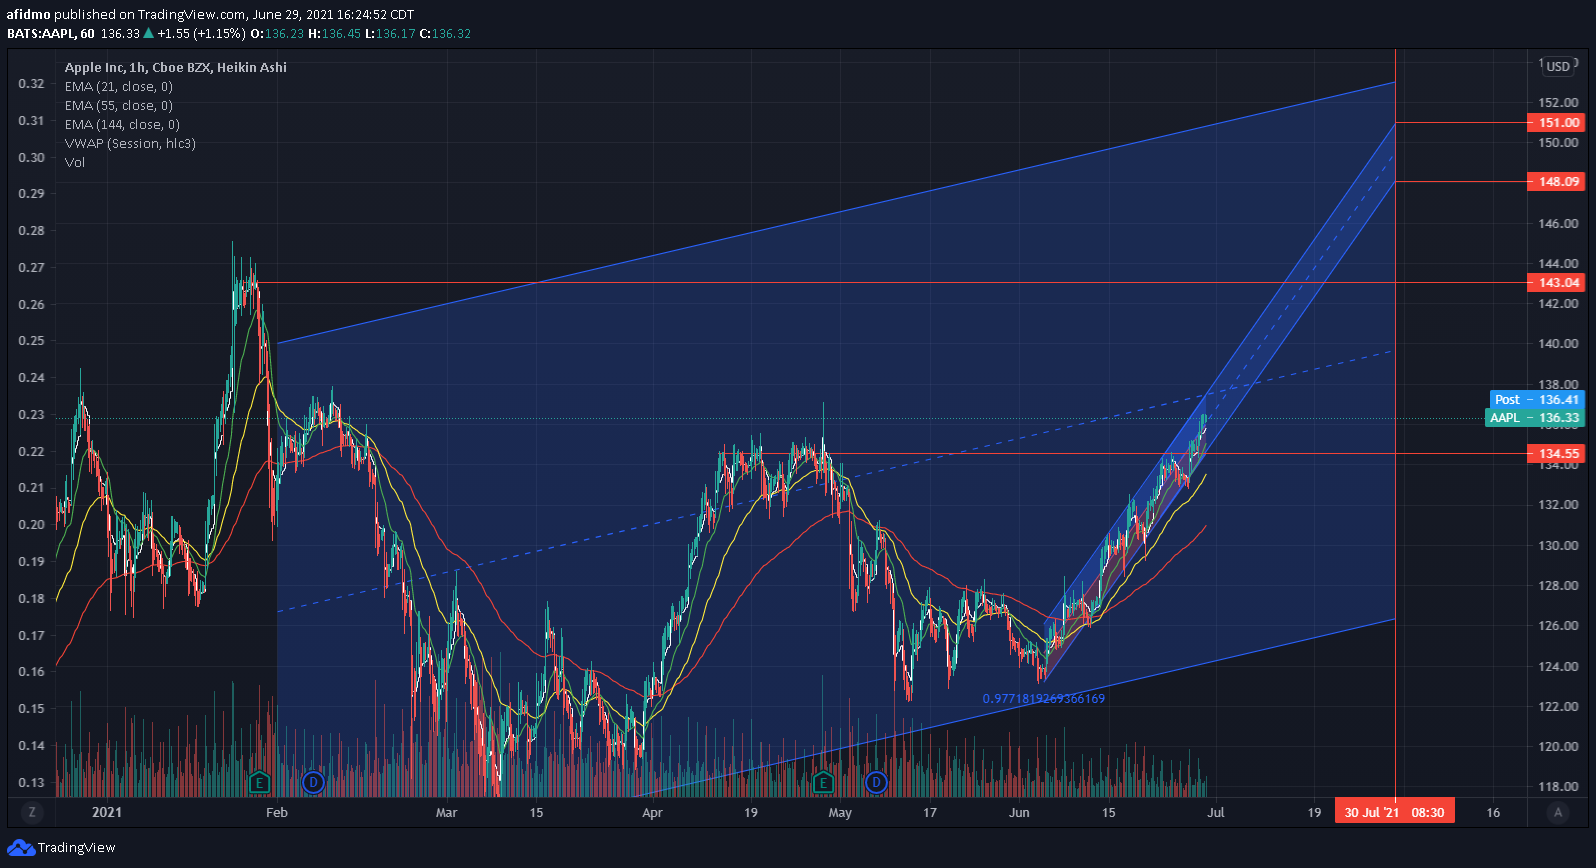Select the EMA (55, close, 0) indicator legend

(119, 105)
